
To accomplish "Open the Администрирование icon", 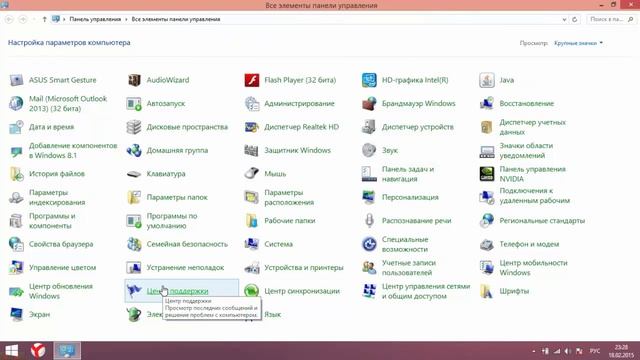I will click(x=252, y=103).
